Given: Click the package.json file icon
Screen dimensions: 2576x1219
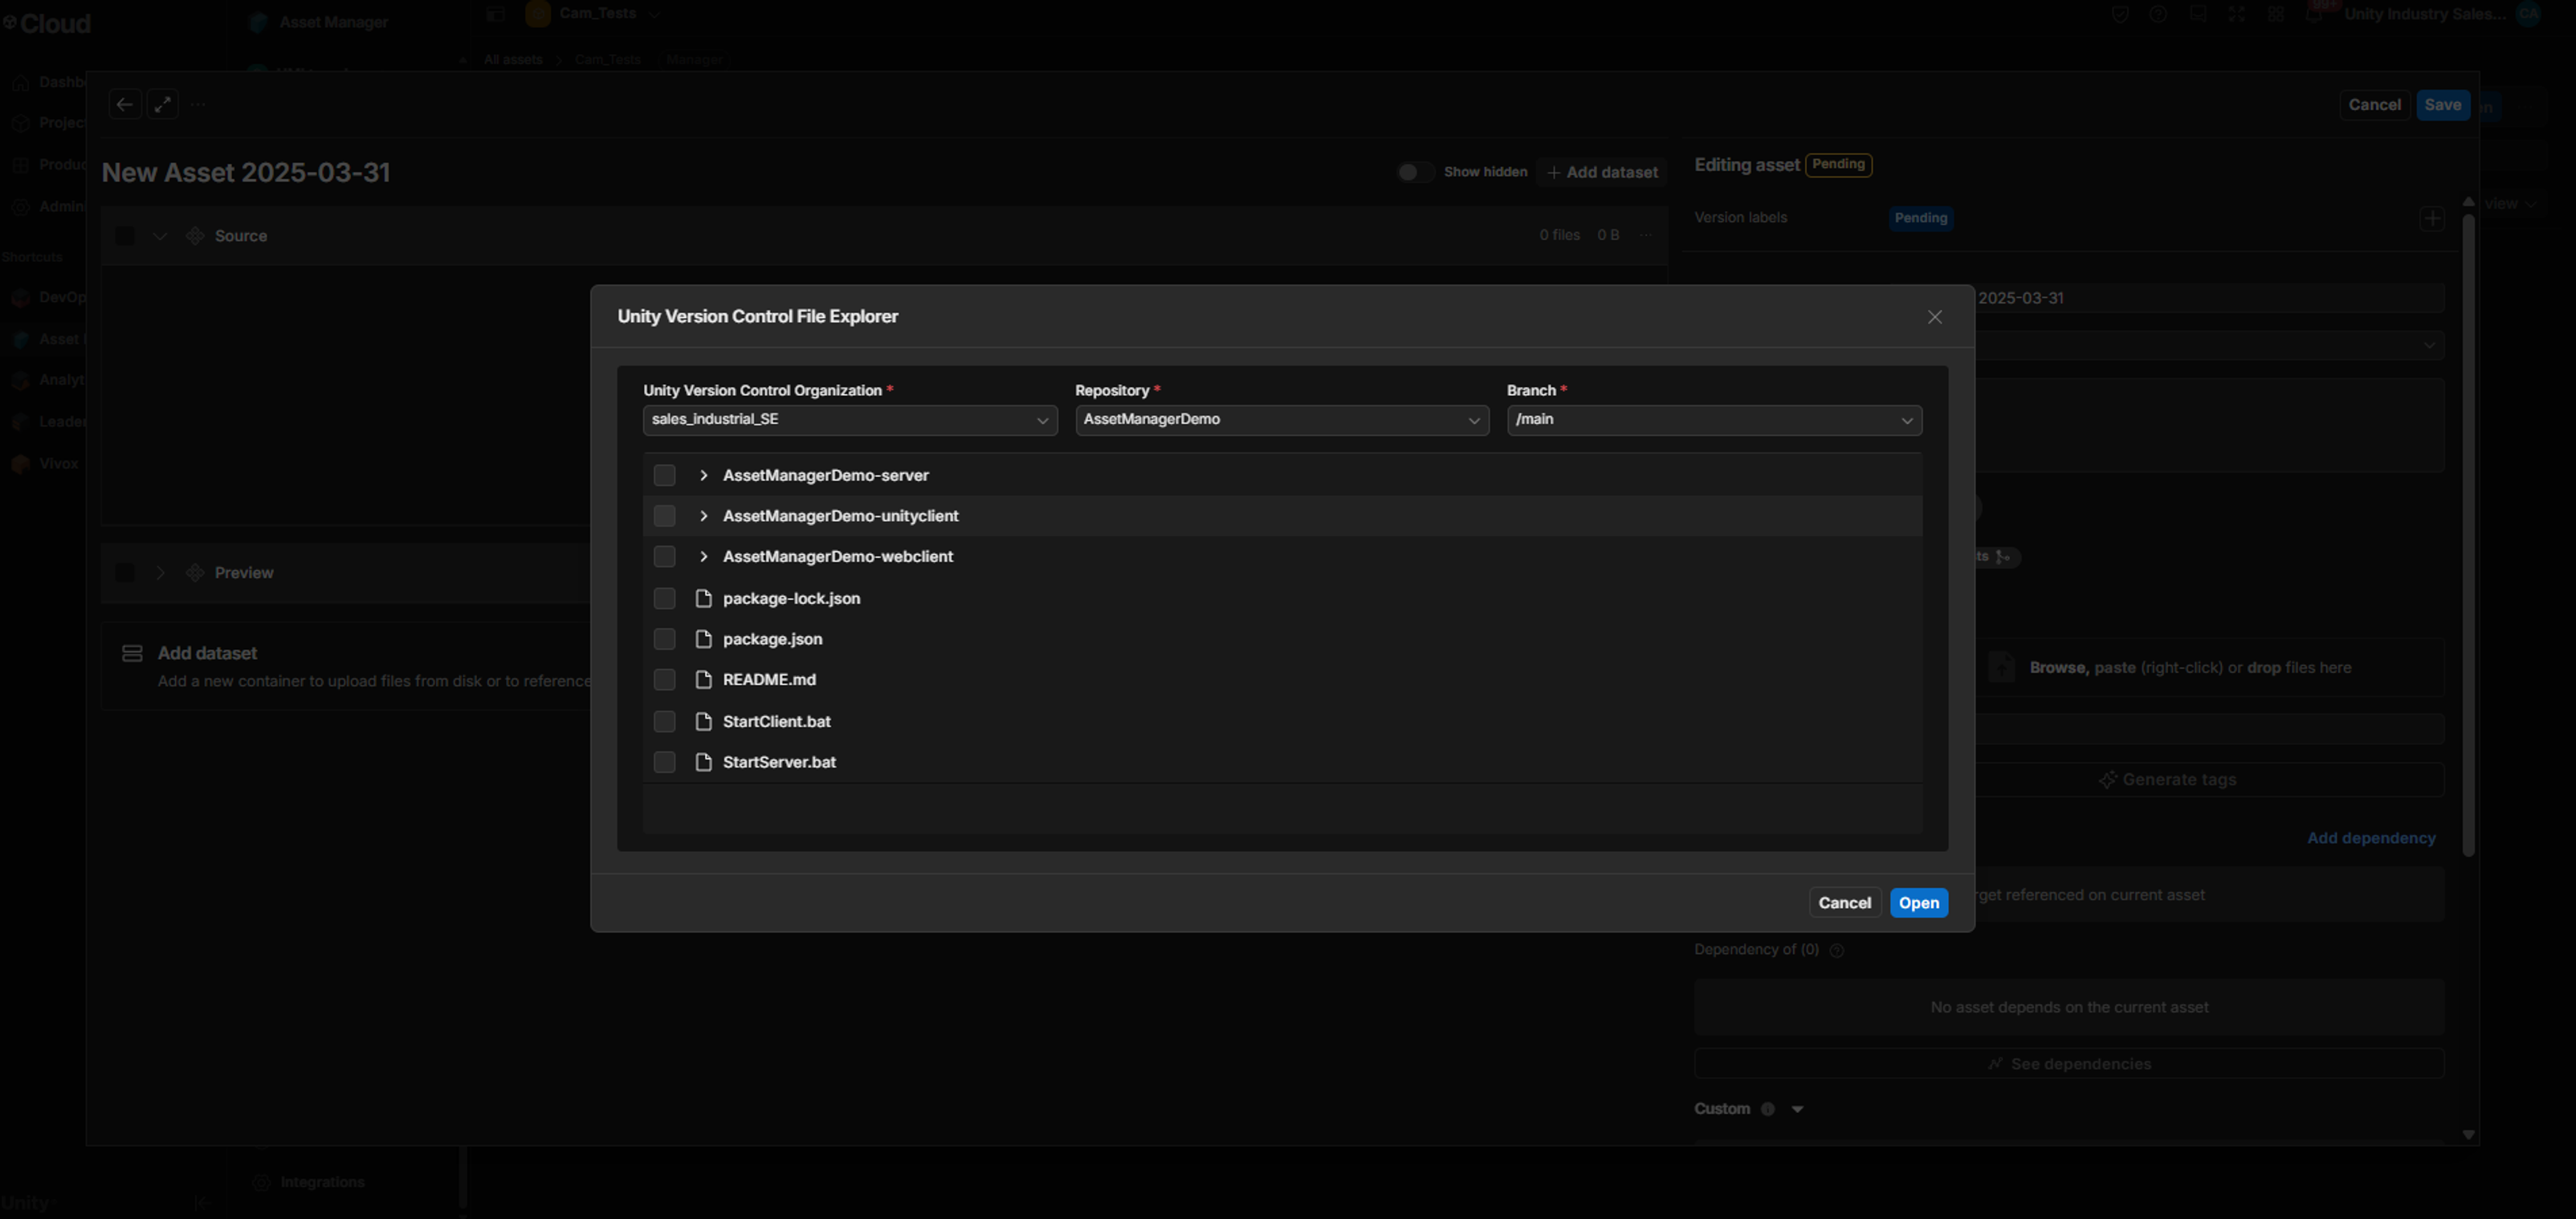Looking at the screenshot, I should click(x=704, y=639).
